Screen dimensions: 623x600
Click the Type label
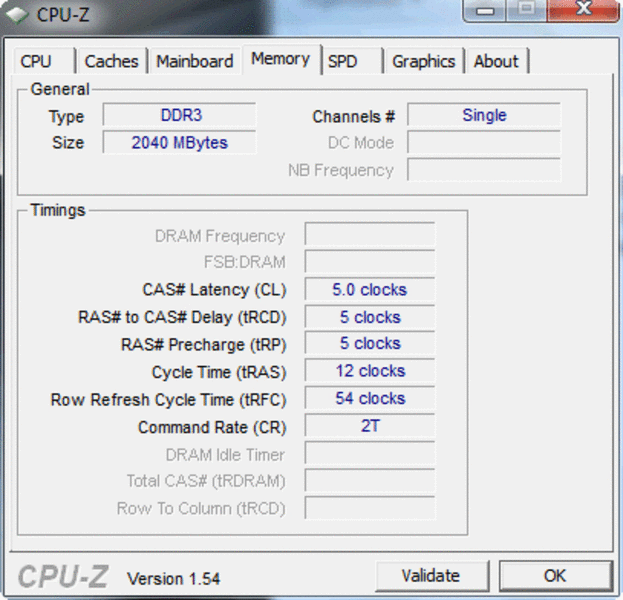click(x=67, y=117)
